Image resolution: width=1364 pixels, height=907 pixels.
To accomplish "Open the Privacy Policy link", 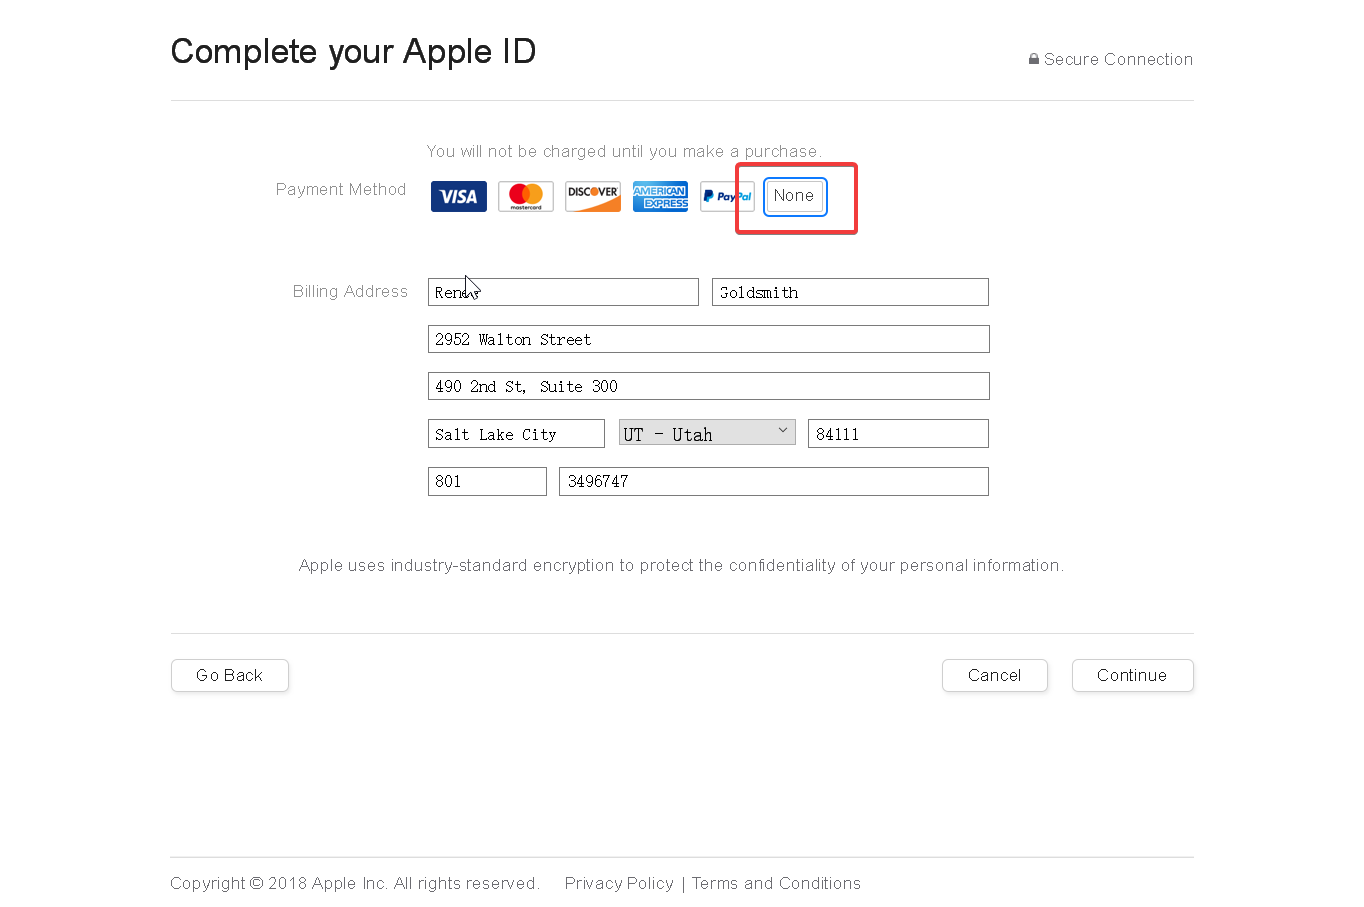I will [x=619, y=883].
